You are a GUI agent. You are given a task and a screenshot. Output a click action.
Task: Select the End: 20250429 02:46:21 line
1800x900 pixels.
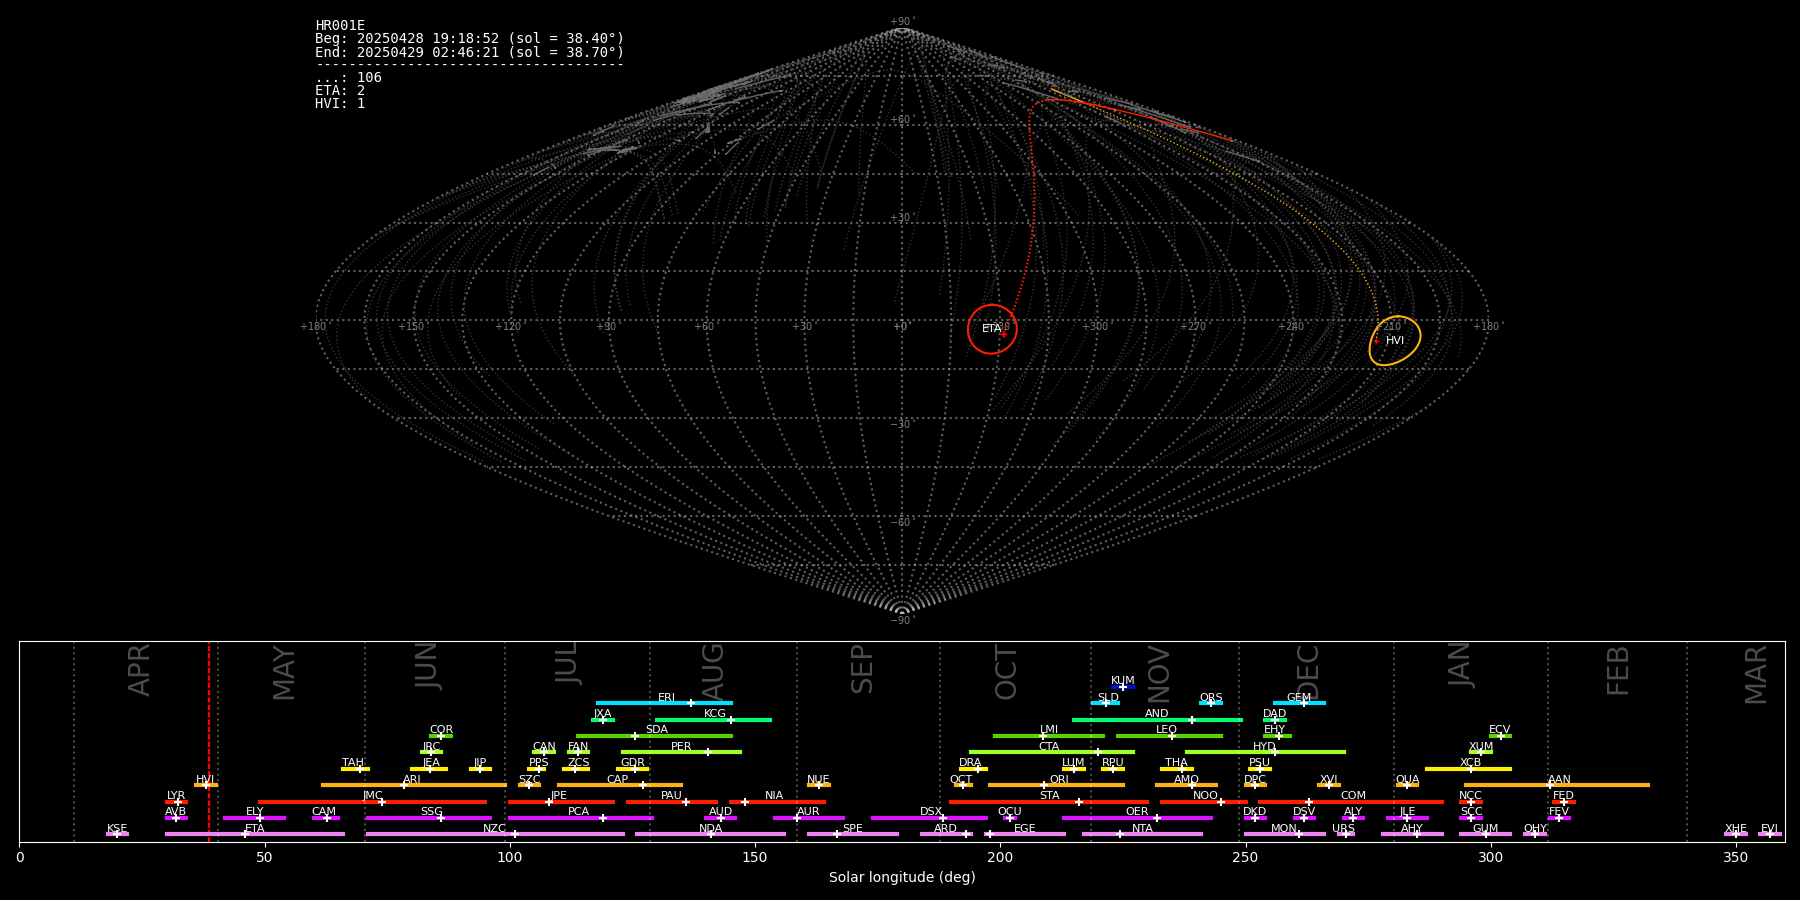(469, 52)
